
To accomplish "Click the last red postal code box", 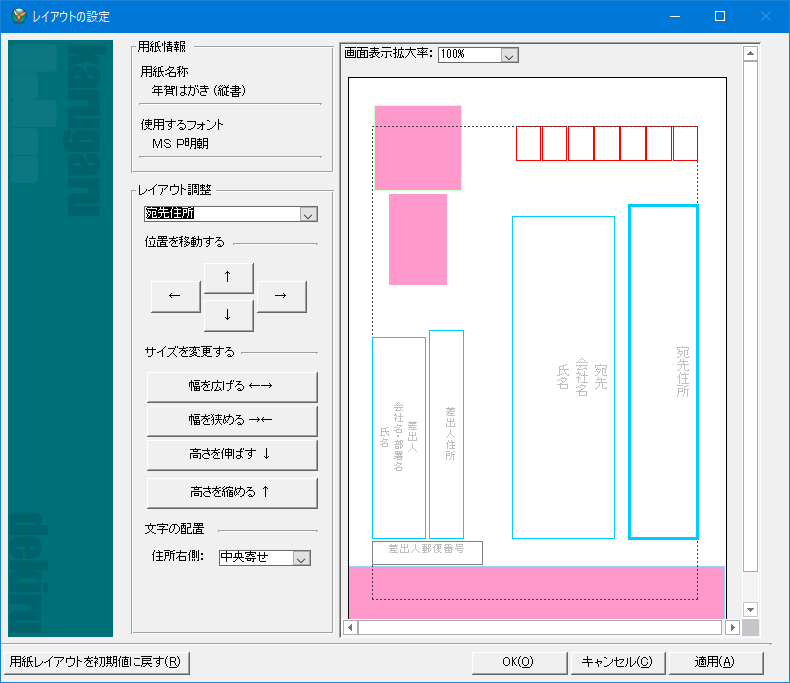I will tap(685, 144).
